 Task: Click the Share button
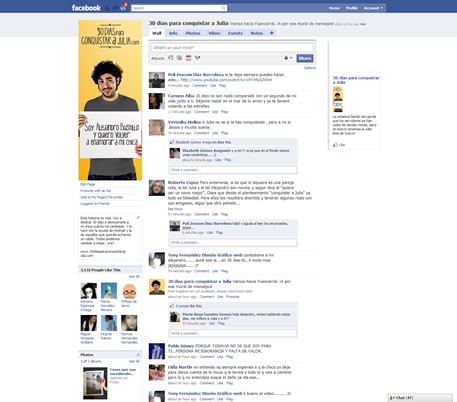coord(305,58)
